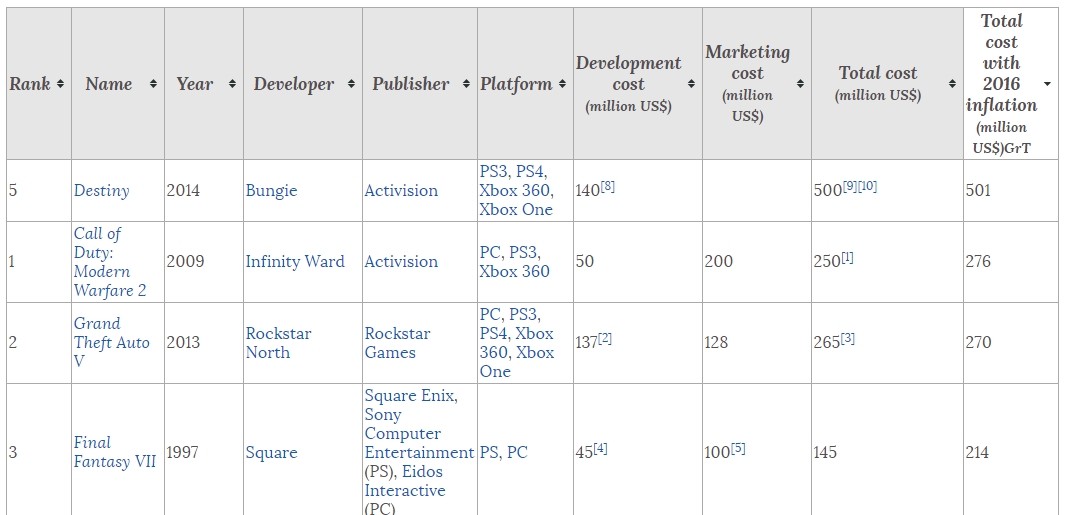This screenshot has height=515, width=1067.
Task: Open the Rockstar Games publisher link
Action: pyautogui.click(x=397, y=343)
